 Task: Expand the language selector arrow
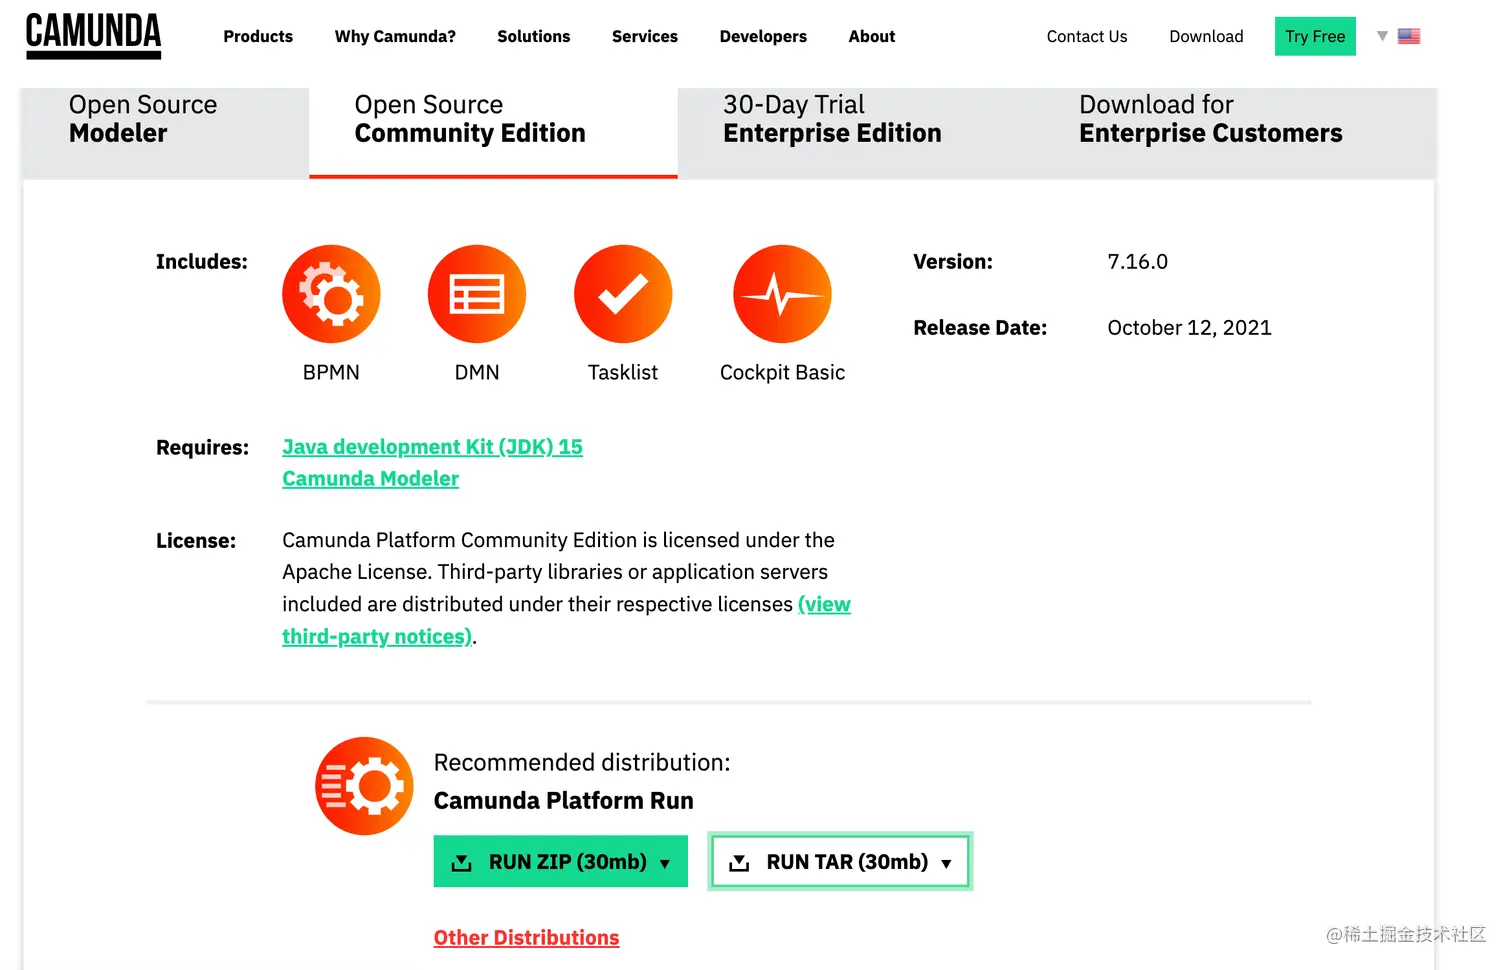point(1382,36)
